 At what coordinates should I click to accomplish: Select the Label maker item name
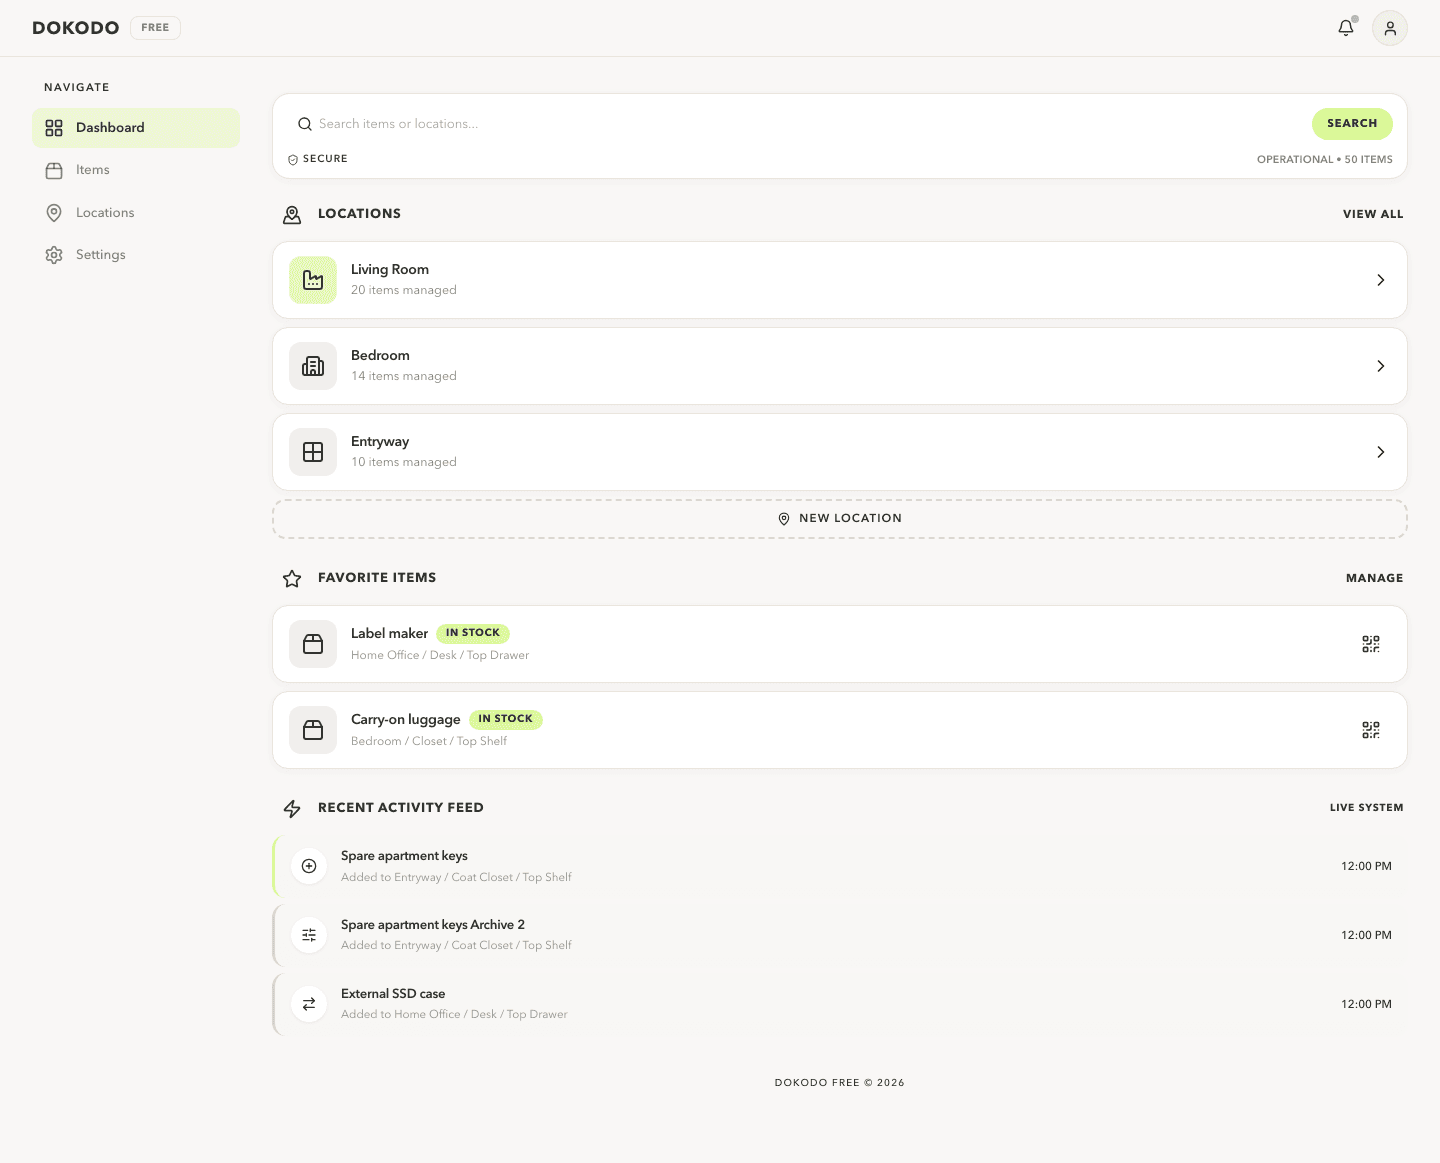(x=389, y=634)
